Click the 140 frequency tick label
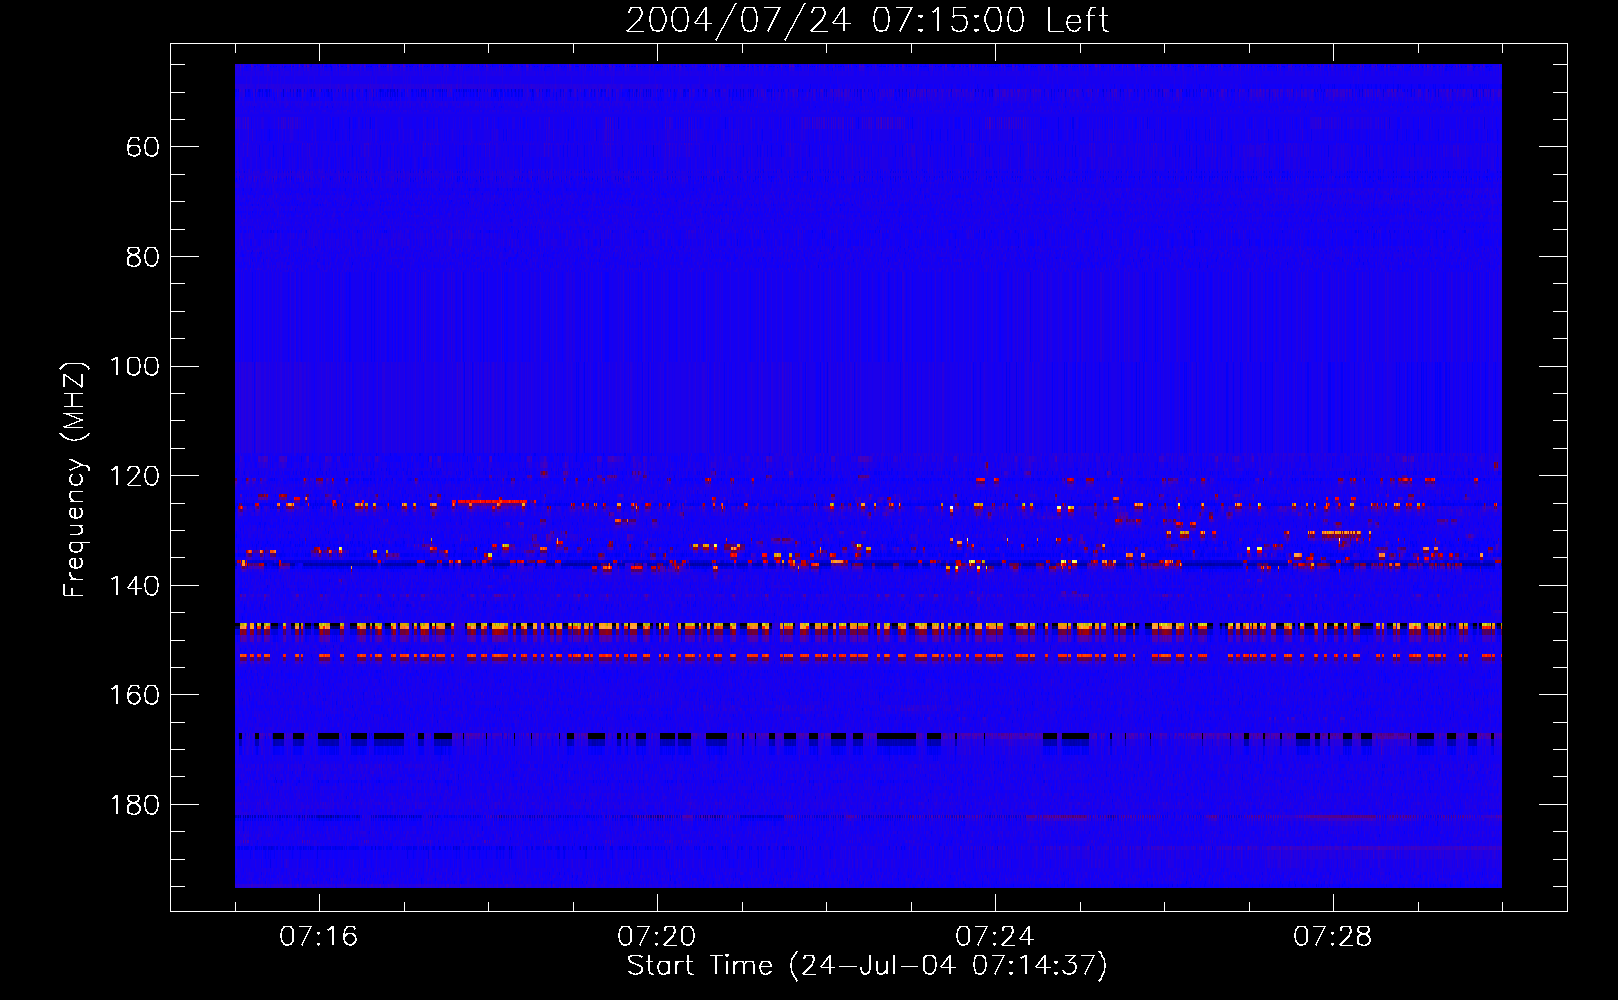Viewport: 1618px width, 1000px height. pyautogui.click(x=134, y=586)
